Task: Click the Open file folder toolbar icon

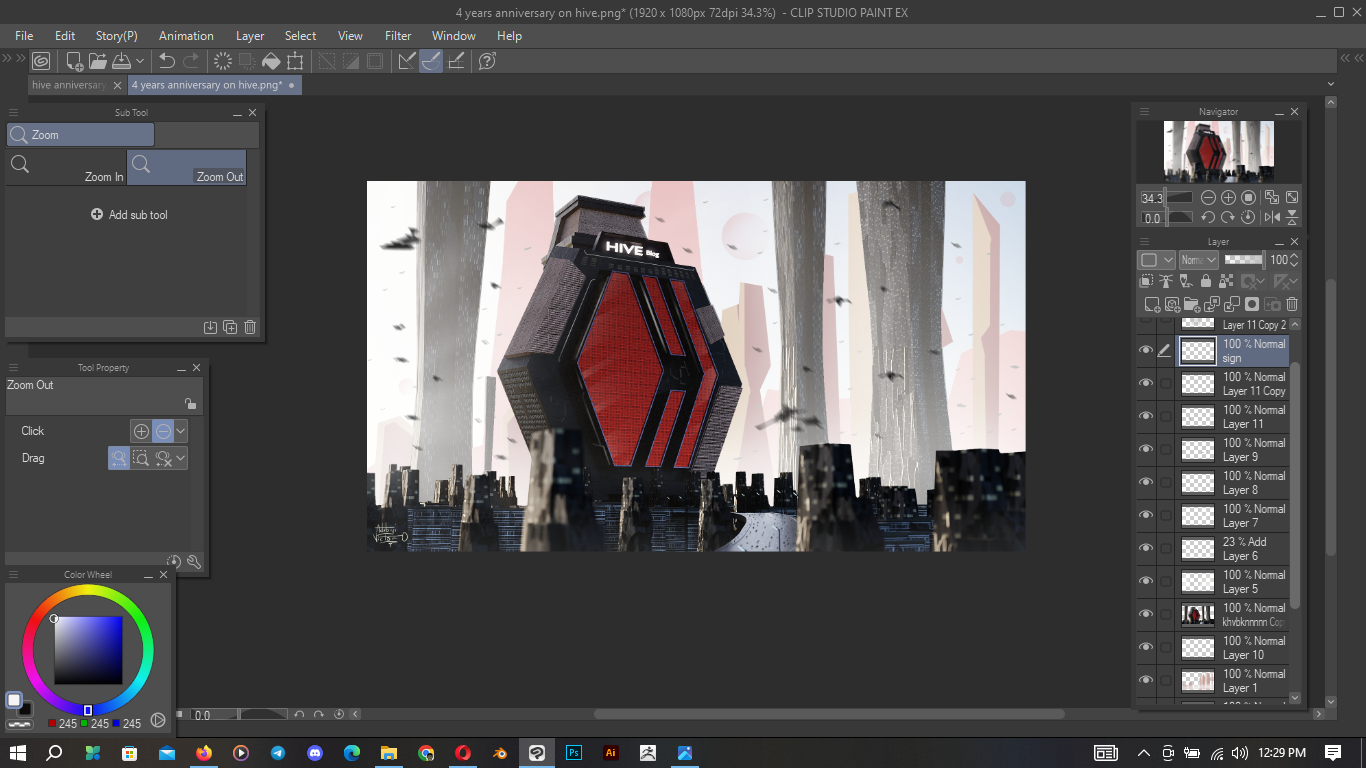Action: (98, 61)
